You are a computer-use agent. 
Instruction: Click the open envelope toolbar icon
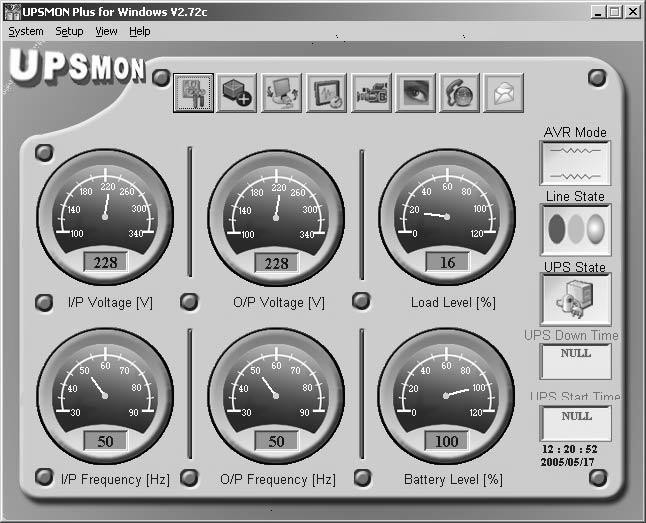coord(504,93)
